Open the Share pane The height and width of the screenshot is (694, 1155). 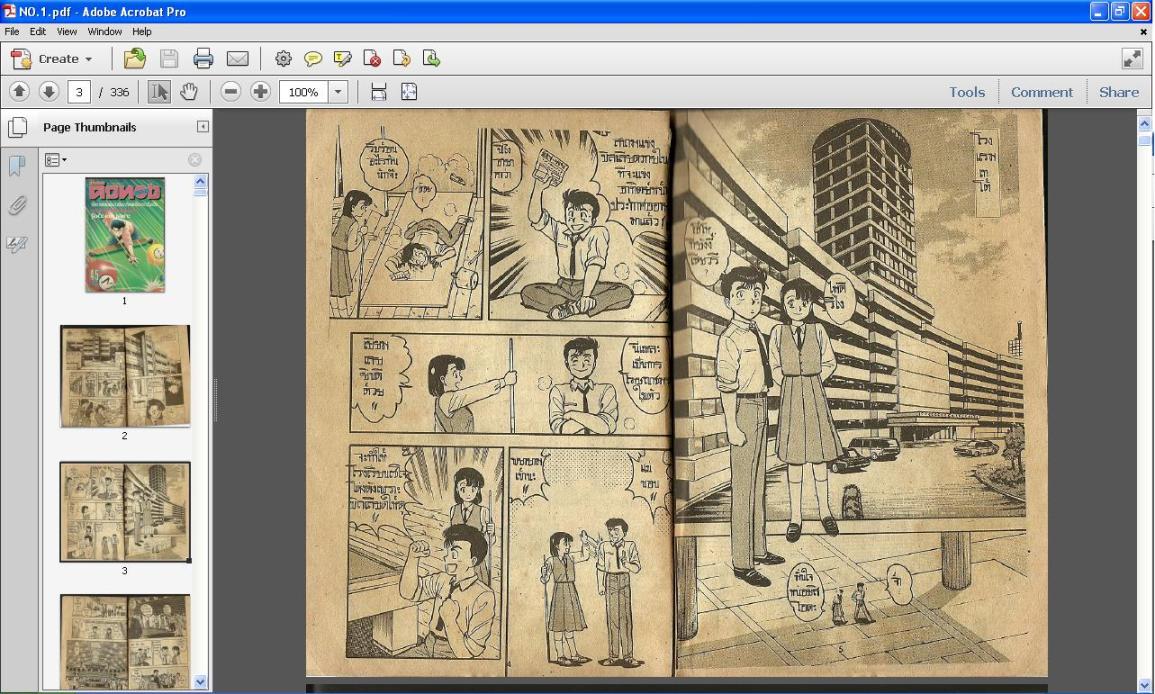click(x=1119, y=92)
